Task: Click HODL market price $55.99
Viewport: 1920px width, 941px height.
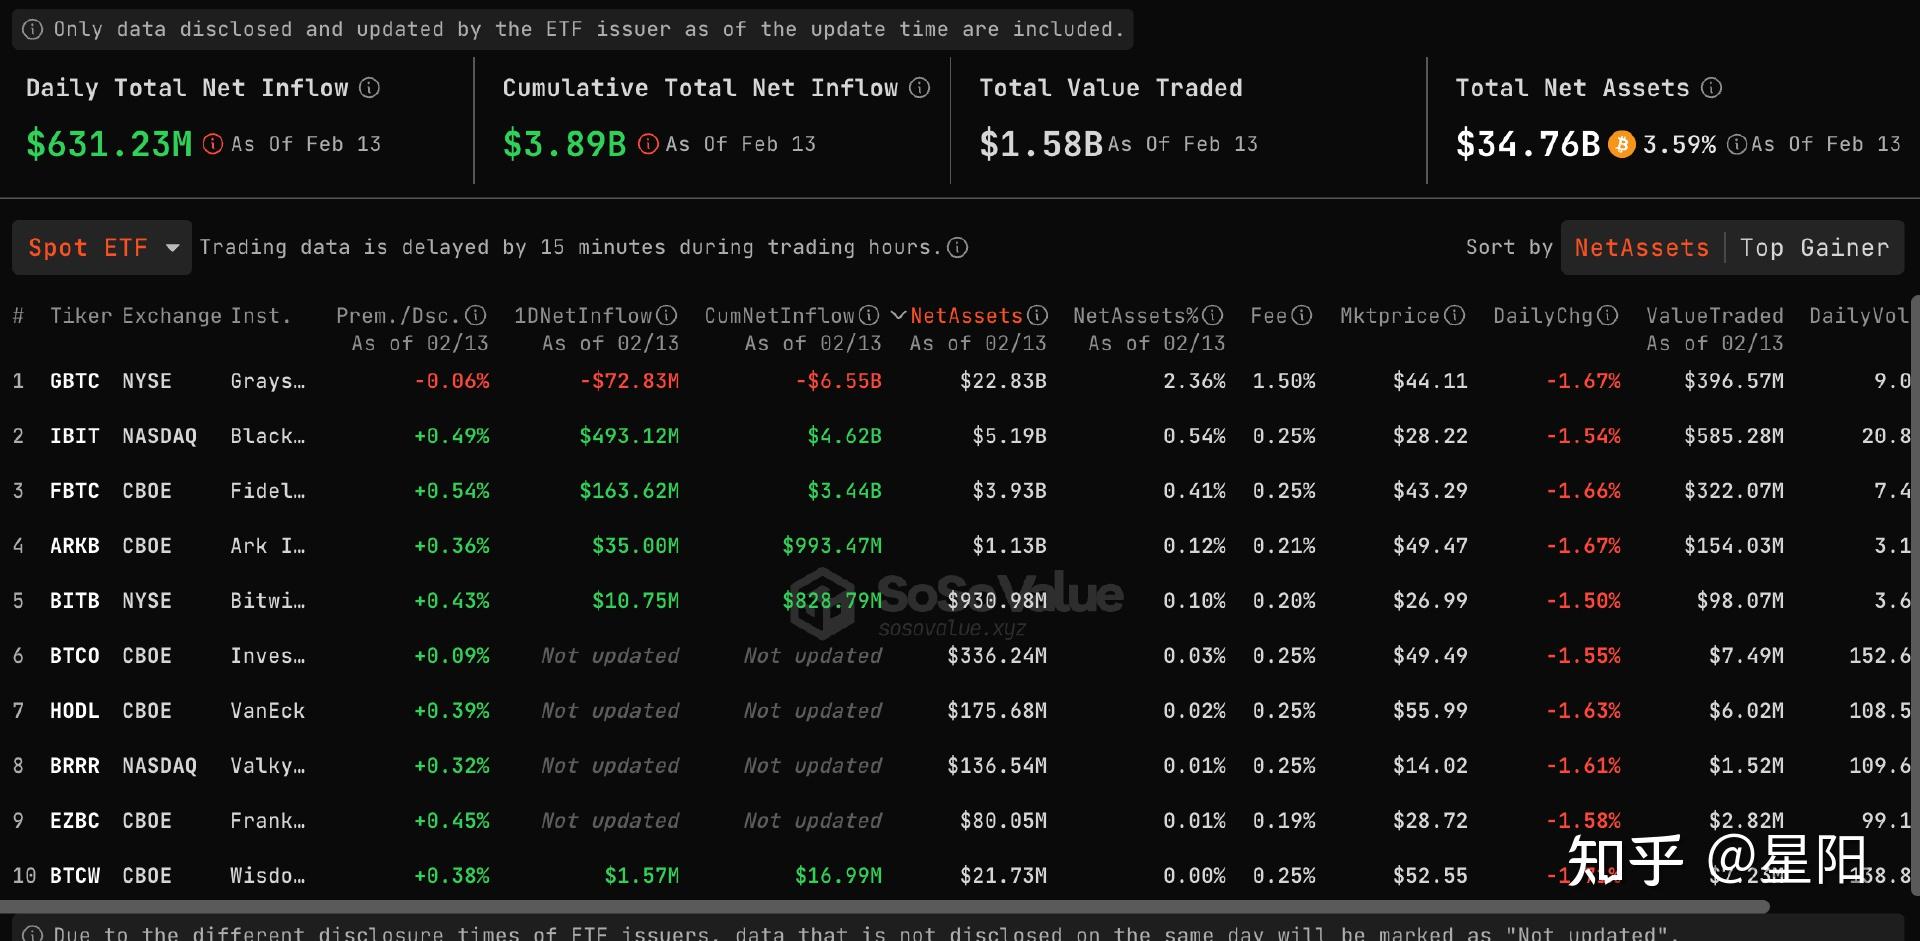Action: (x=1430, y=711)
